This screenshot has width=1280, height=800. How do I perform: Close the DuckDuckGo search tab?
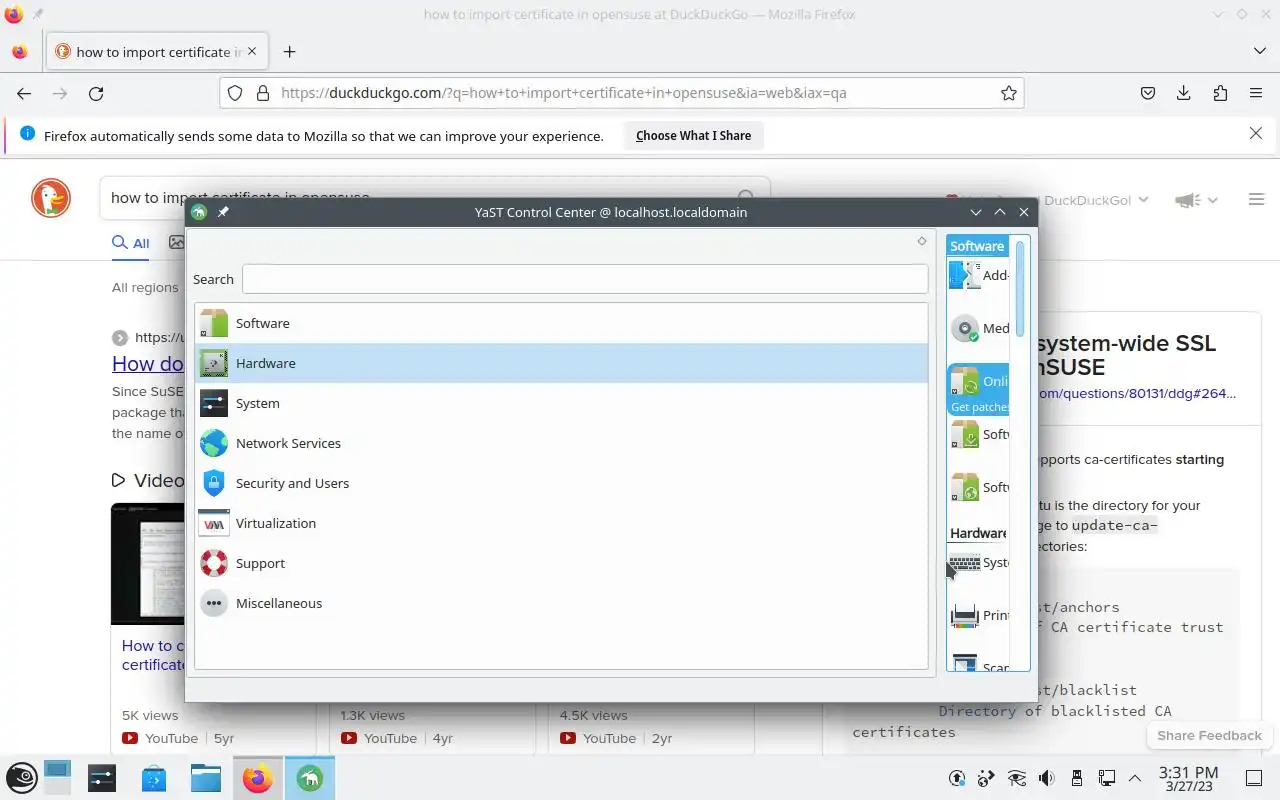(252, 51)
